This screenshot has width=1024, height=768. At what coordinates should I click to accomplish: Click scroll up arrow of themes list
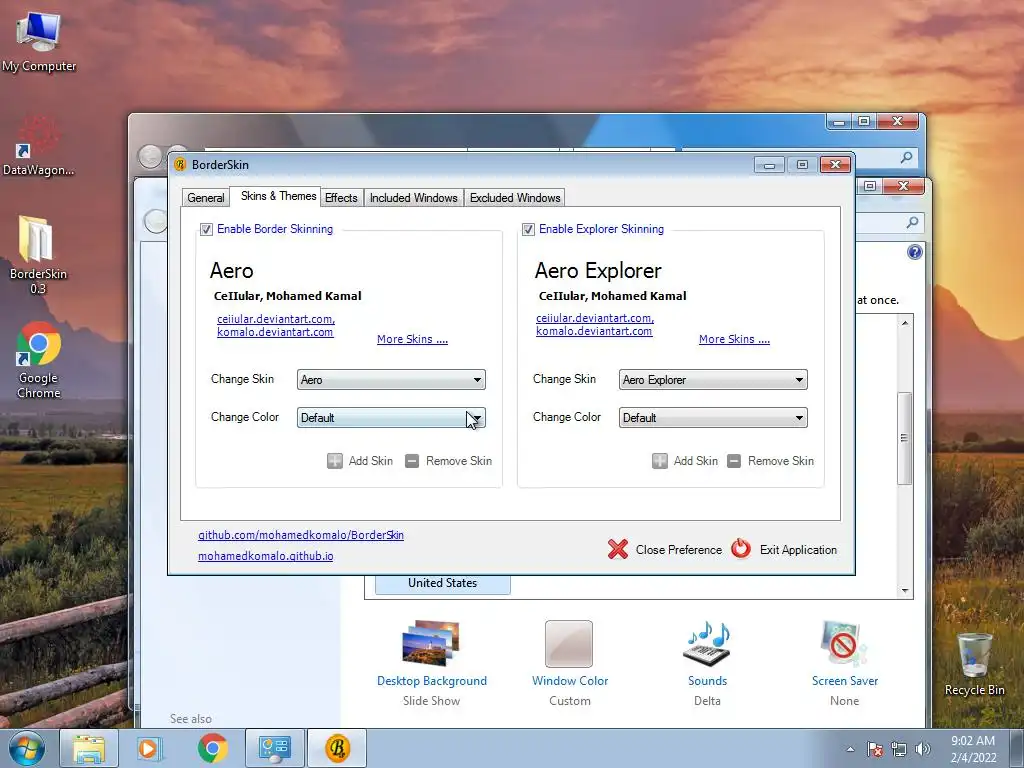click(904, 323)
